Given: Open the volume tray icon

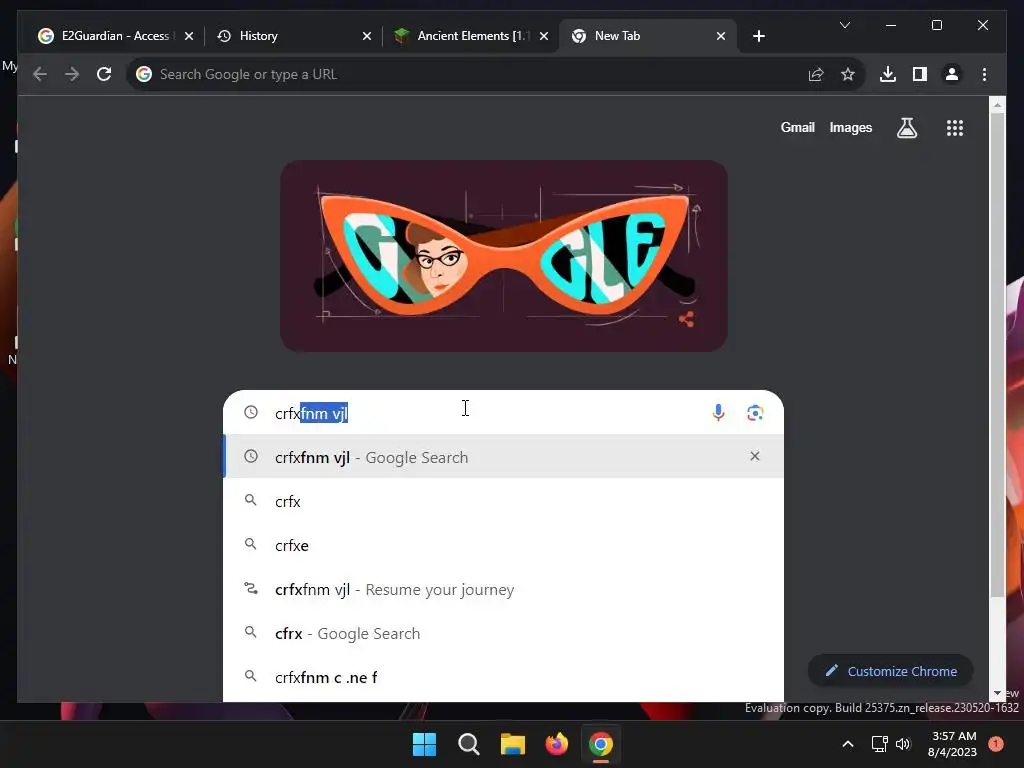Looking at the screenshot, I should (x=903, y=744).
